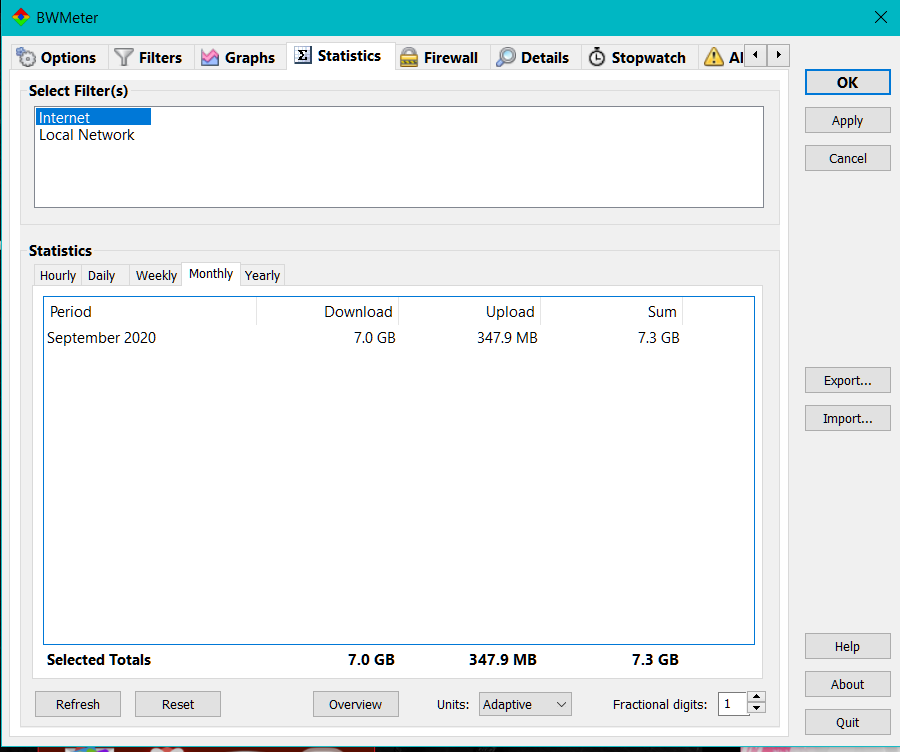Click the Export... button
This screenshot has height=752, width=900.
point(847,381)
